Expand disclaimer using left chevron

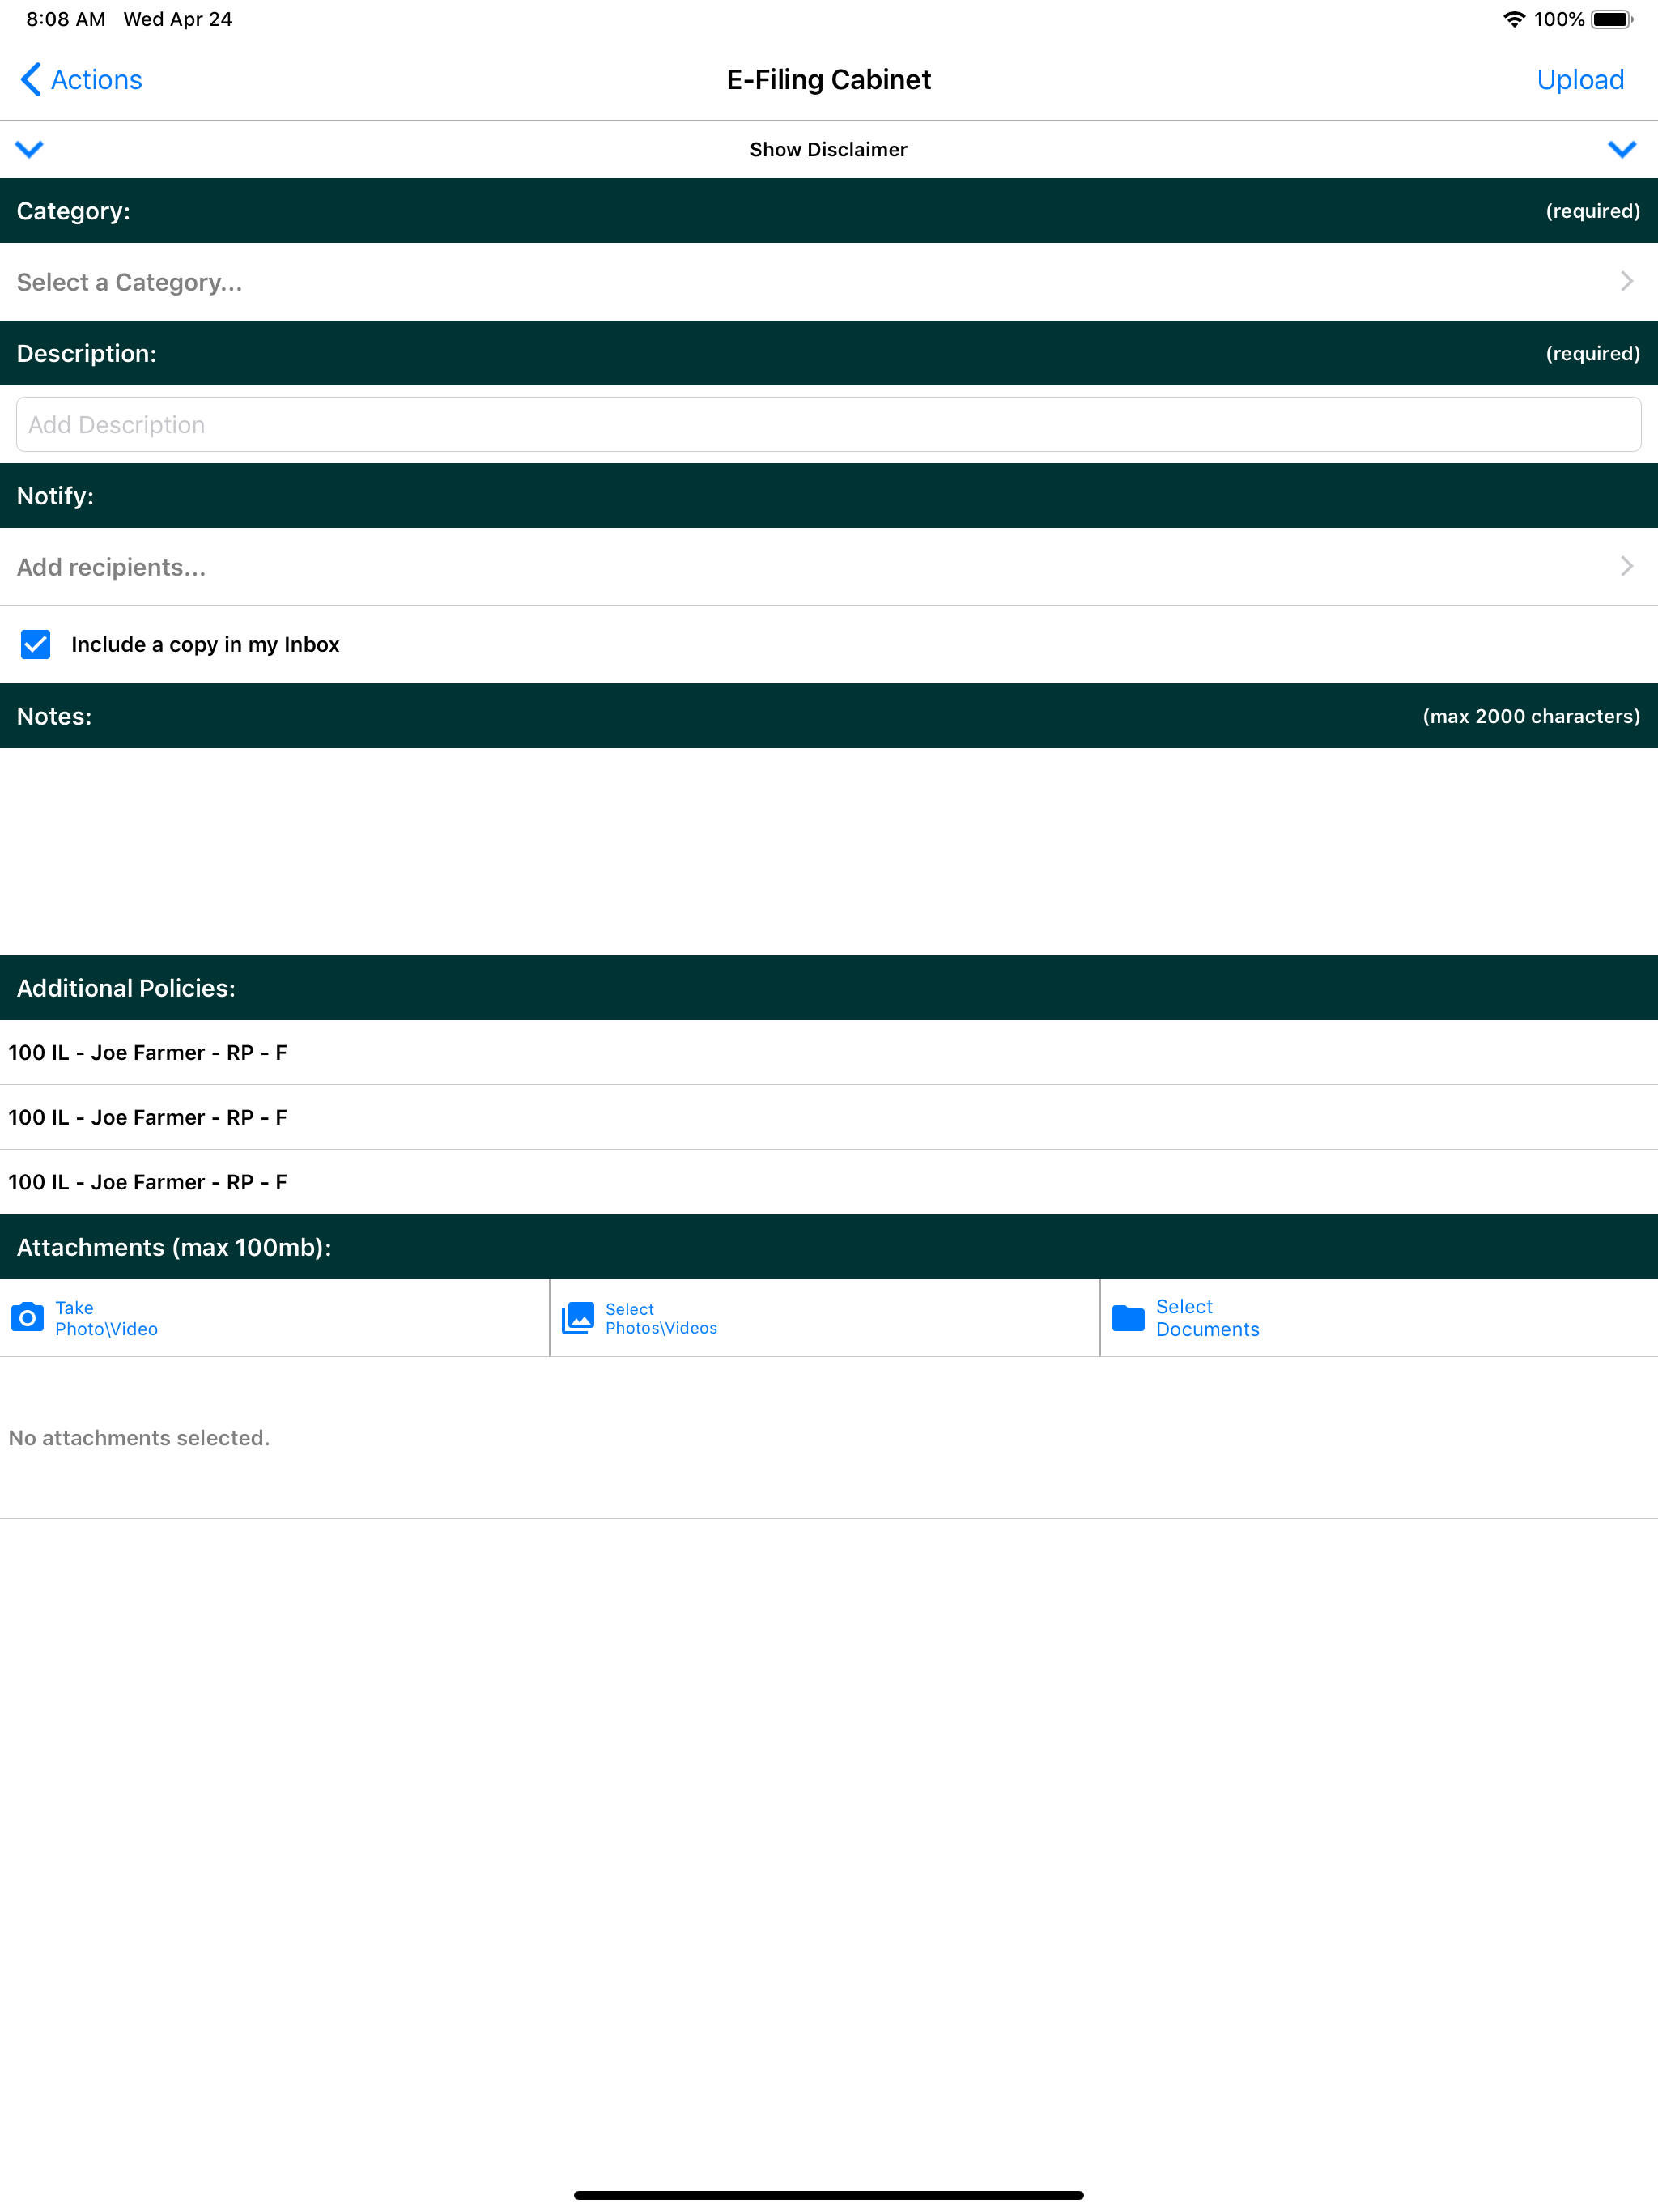point(30,149)
